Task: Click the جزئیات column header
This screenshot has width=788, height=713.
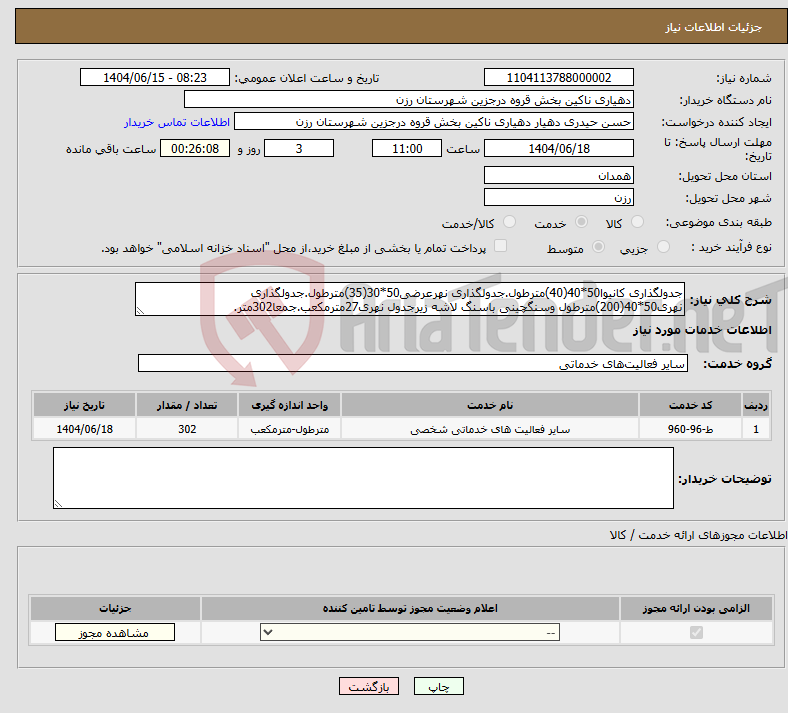Action: pyautogui.click(x=115, y=608)
